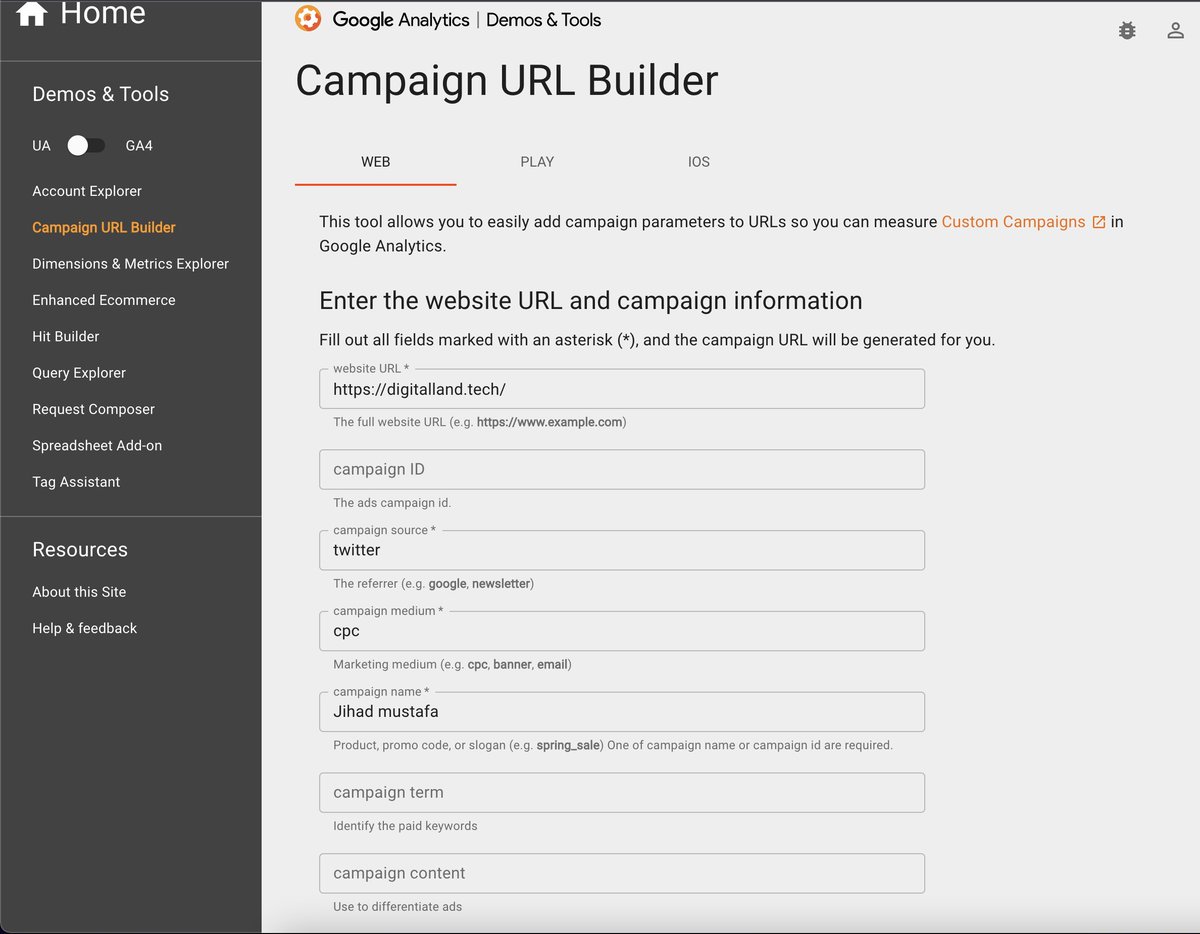Click external-link icon beside Custom Campaigns
This screenshot has height=934, width=1200.
click(x=1098, y=222)
